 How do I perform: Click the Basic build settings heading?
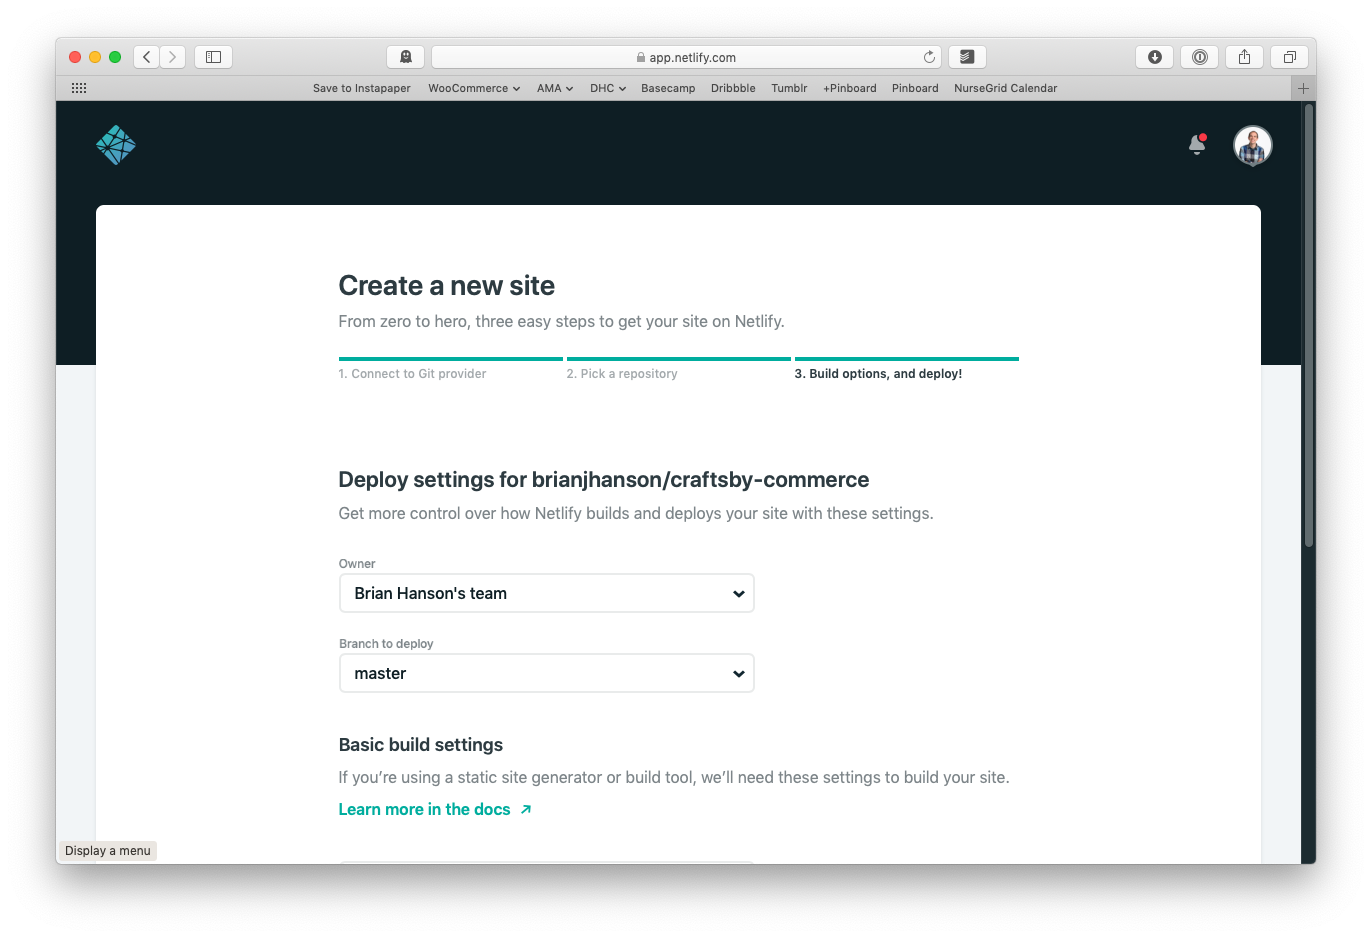coord(421,745)
